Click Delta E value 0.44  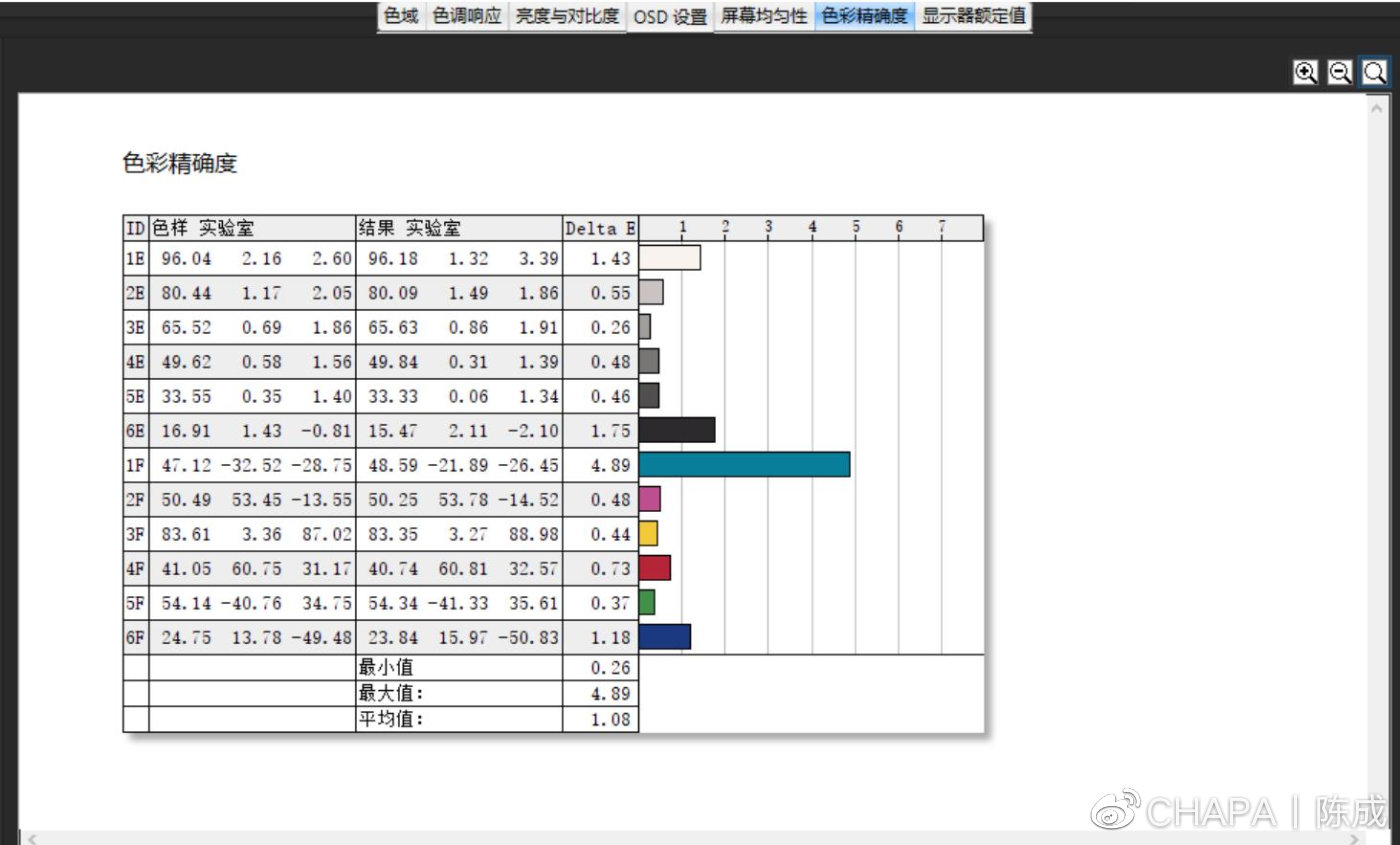[611, 535]
